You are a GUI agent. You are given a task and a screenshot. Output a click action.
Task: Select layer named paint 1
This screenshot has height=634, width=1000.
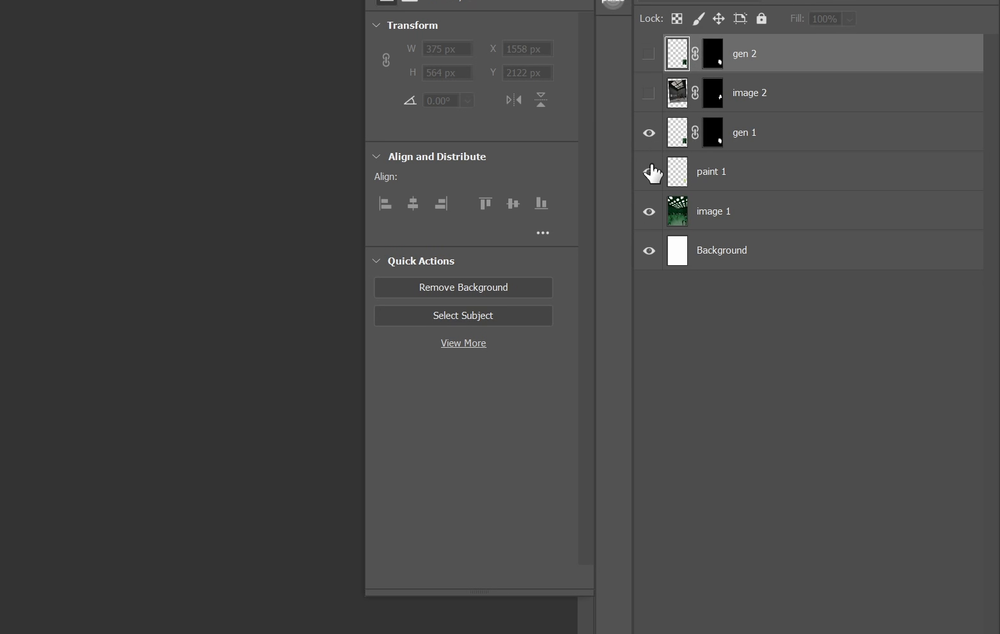[x=711, y=172]
